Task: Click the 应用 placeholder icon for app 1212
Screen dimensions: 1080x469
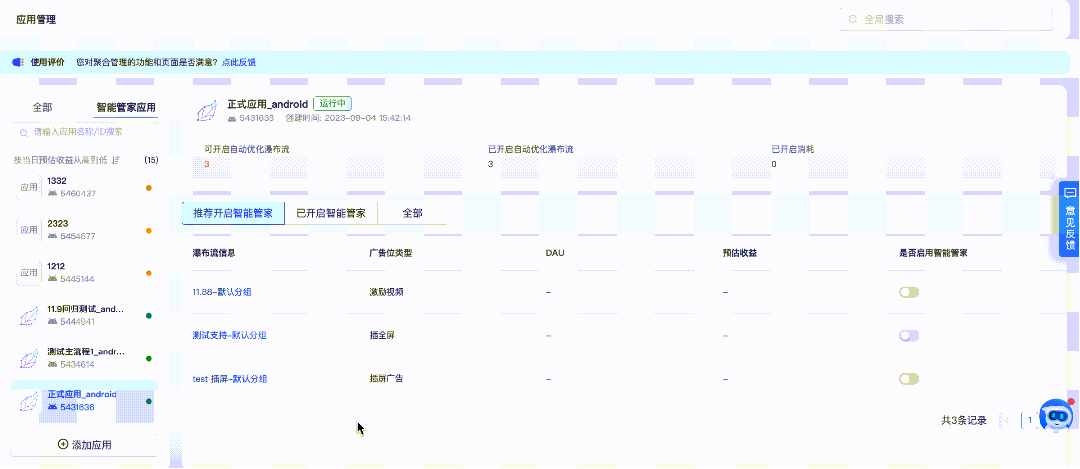Action: coord(29,273)
